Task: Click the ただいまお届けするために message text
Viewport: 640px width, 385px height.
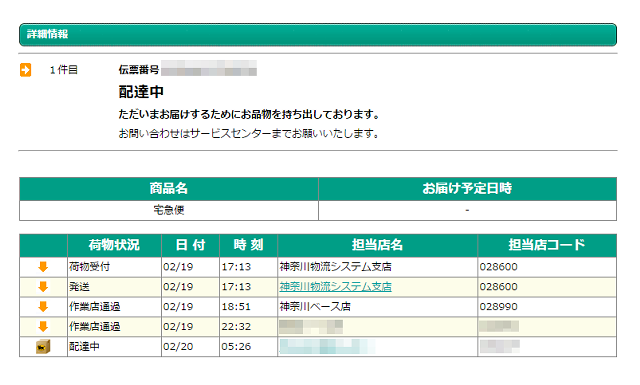Action: 249,114
